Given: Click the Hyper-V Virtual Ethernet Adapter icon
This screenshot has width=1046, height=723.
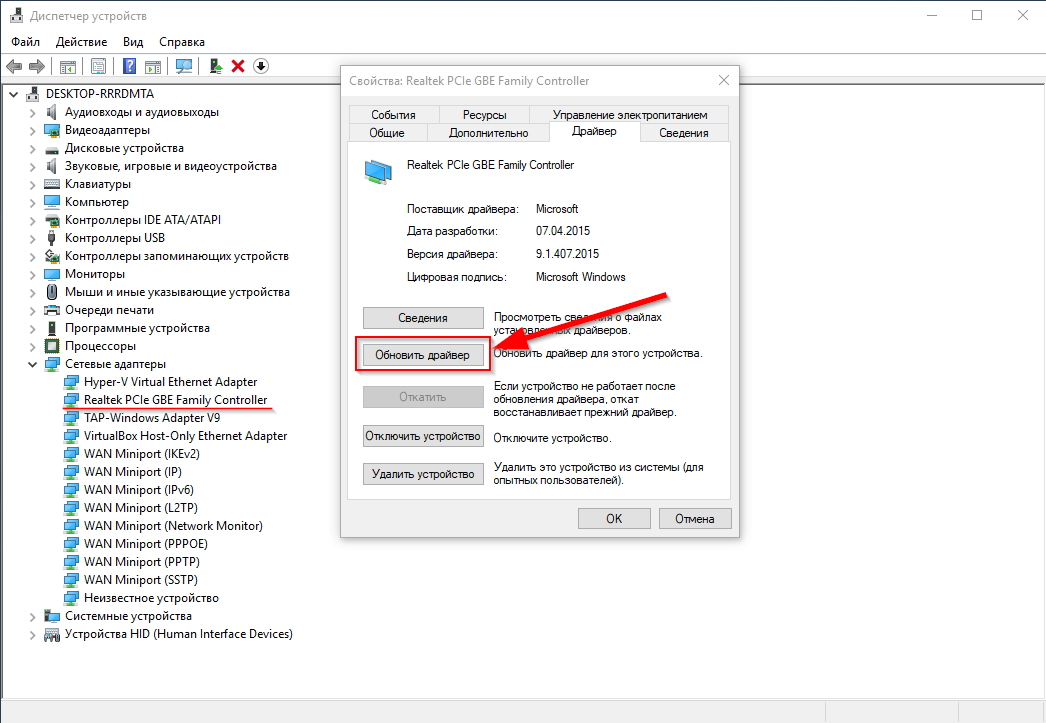Looking at the screenshot, I should 71,382.
